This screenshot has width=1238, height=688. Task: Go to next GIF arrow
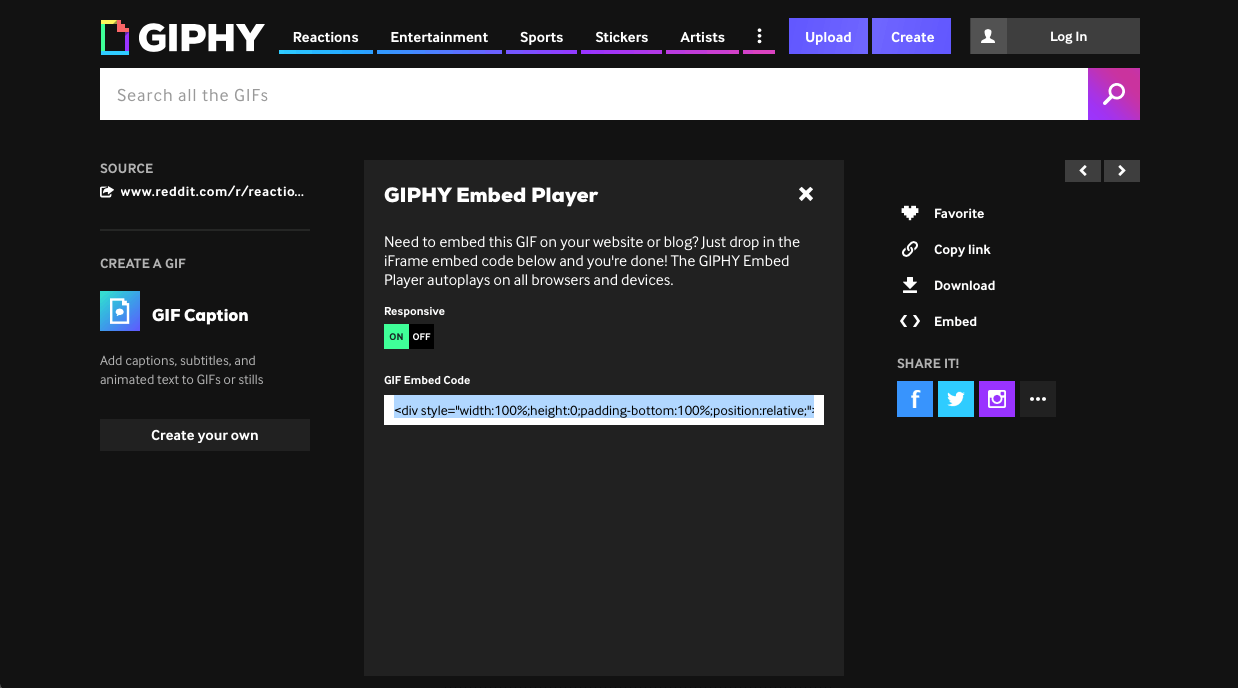(x=1122, y=171)
